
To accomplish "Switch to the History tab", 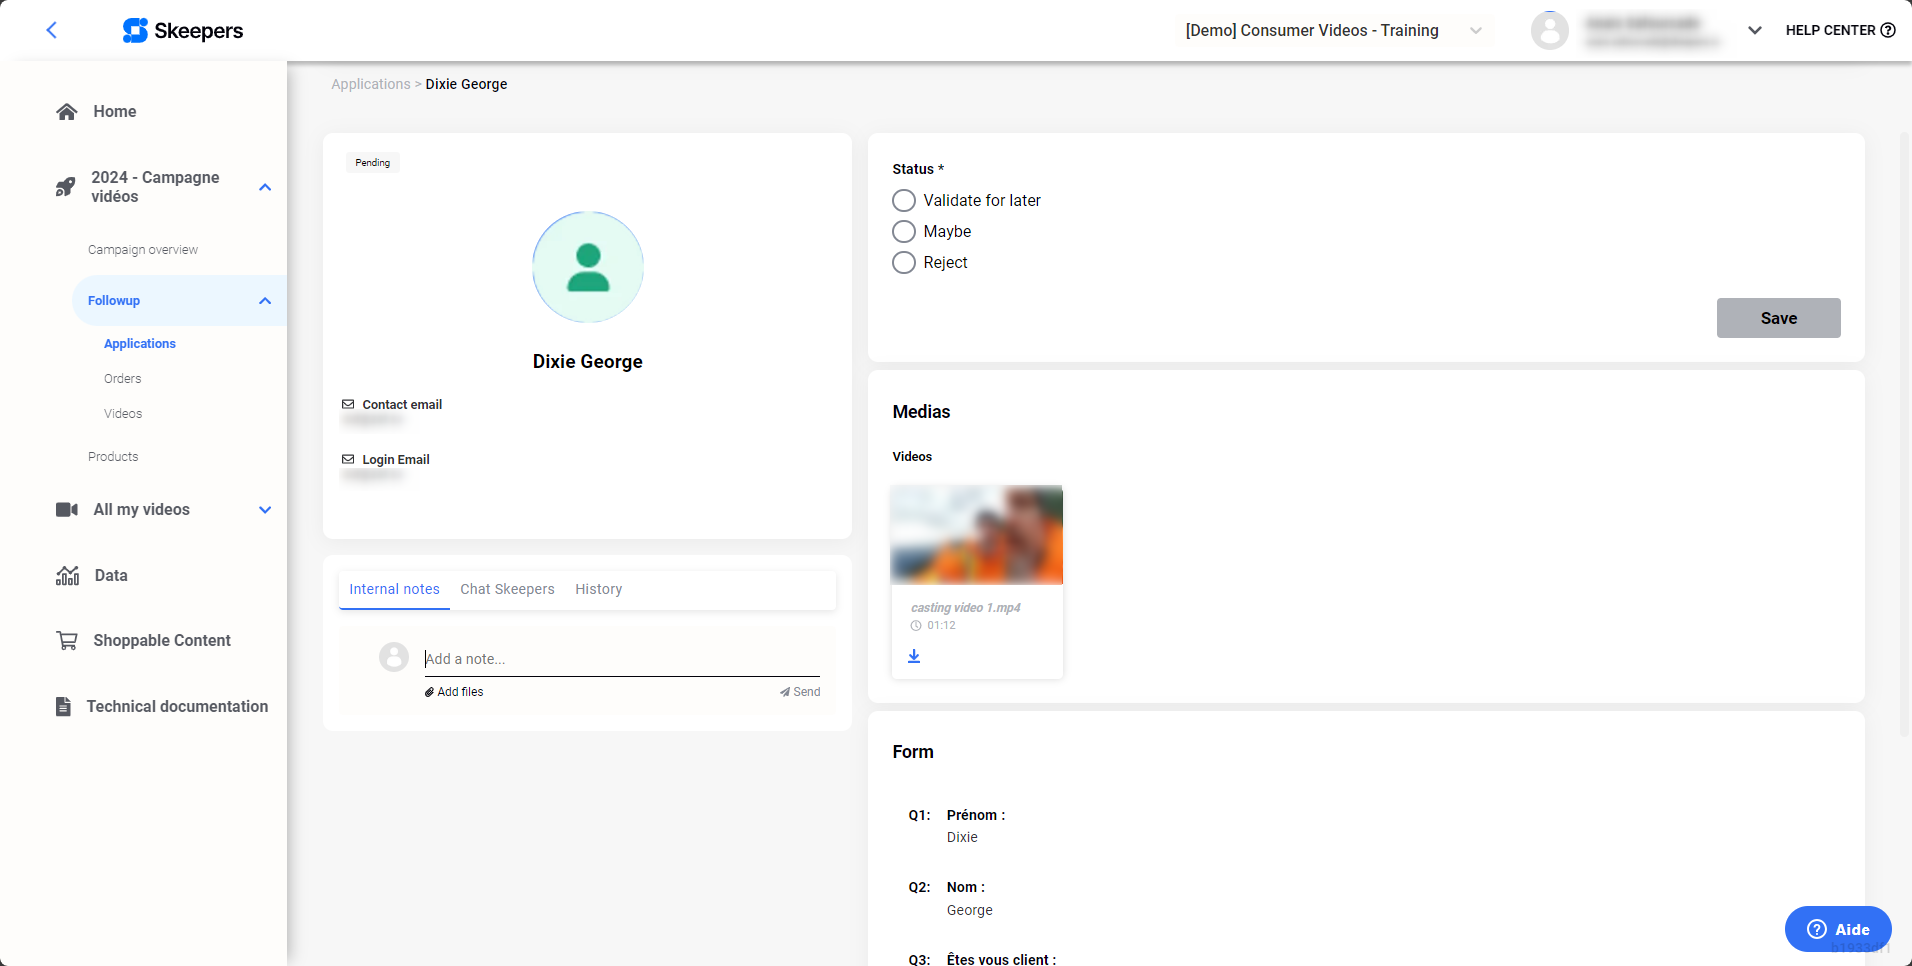I will pos(598,589).
